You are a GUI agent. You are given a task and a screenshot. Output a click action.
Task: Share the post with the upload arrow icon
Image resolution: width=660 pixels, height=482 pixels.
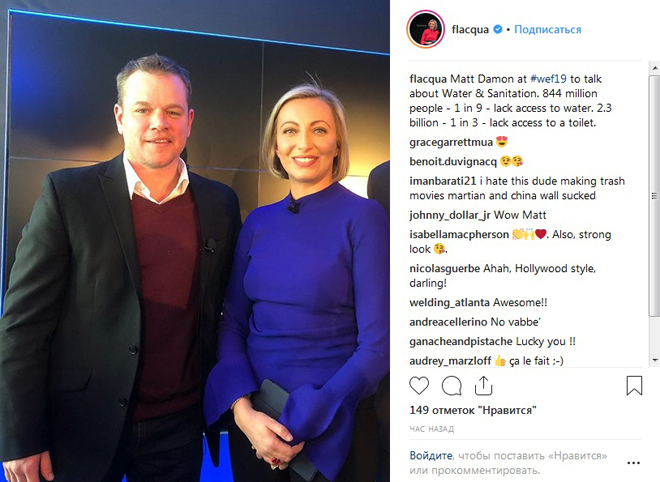484,386
